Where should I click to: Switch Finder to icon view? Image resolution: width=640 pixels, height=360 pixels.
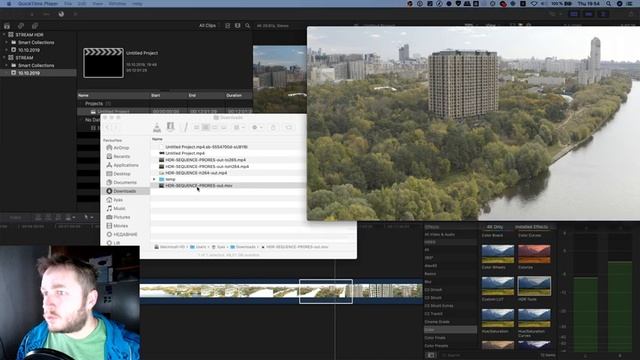pyautogui.click(x=196, y=128)
